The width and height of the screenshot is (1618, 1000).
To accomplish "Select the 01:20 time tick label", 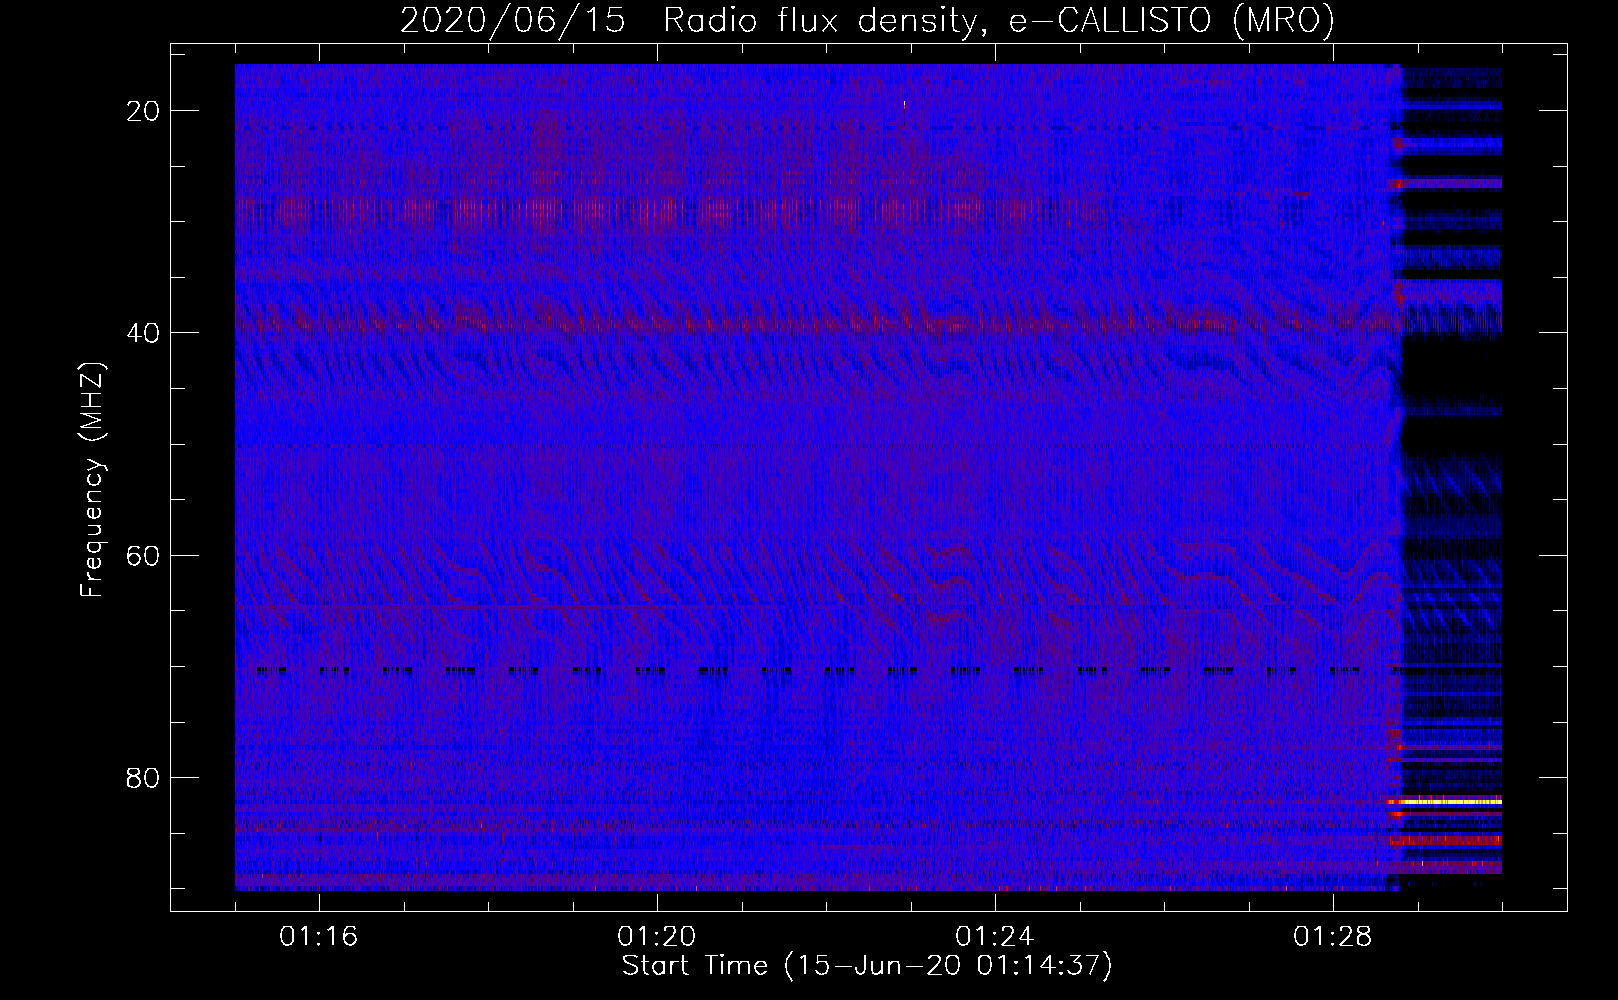I will click(x=657, y=937).
